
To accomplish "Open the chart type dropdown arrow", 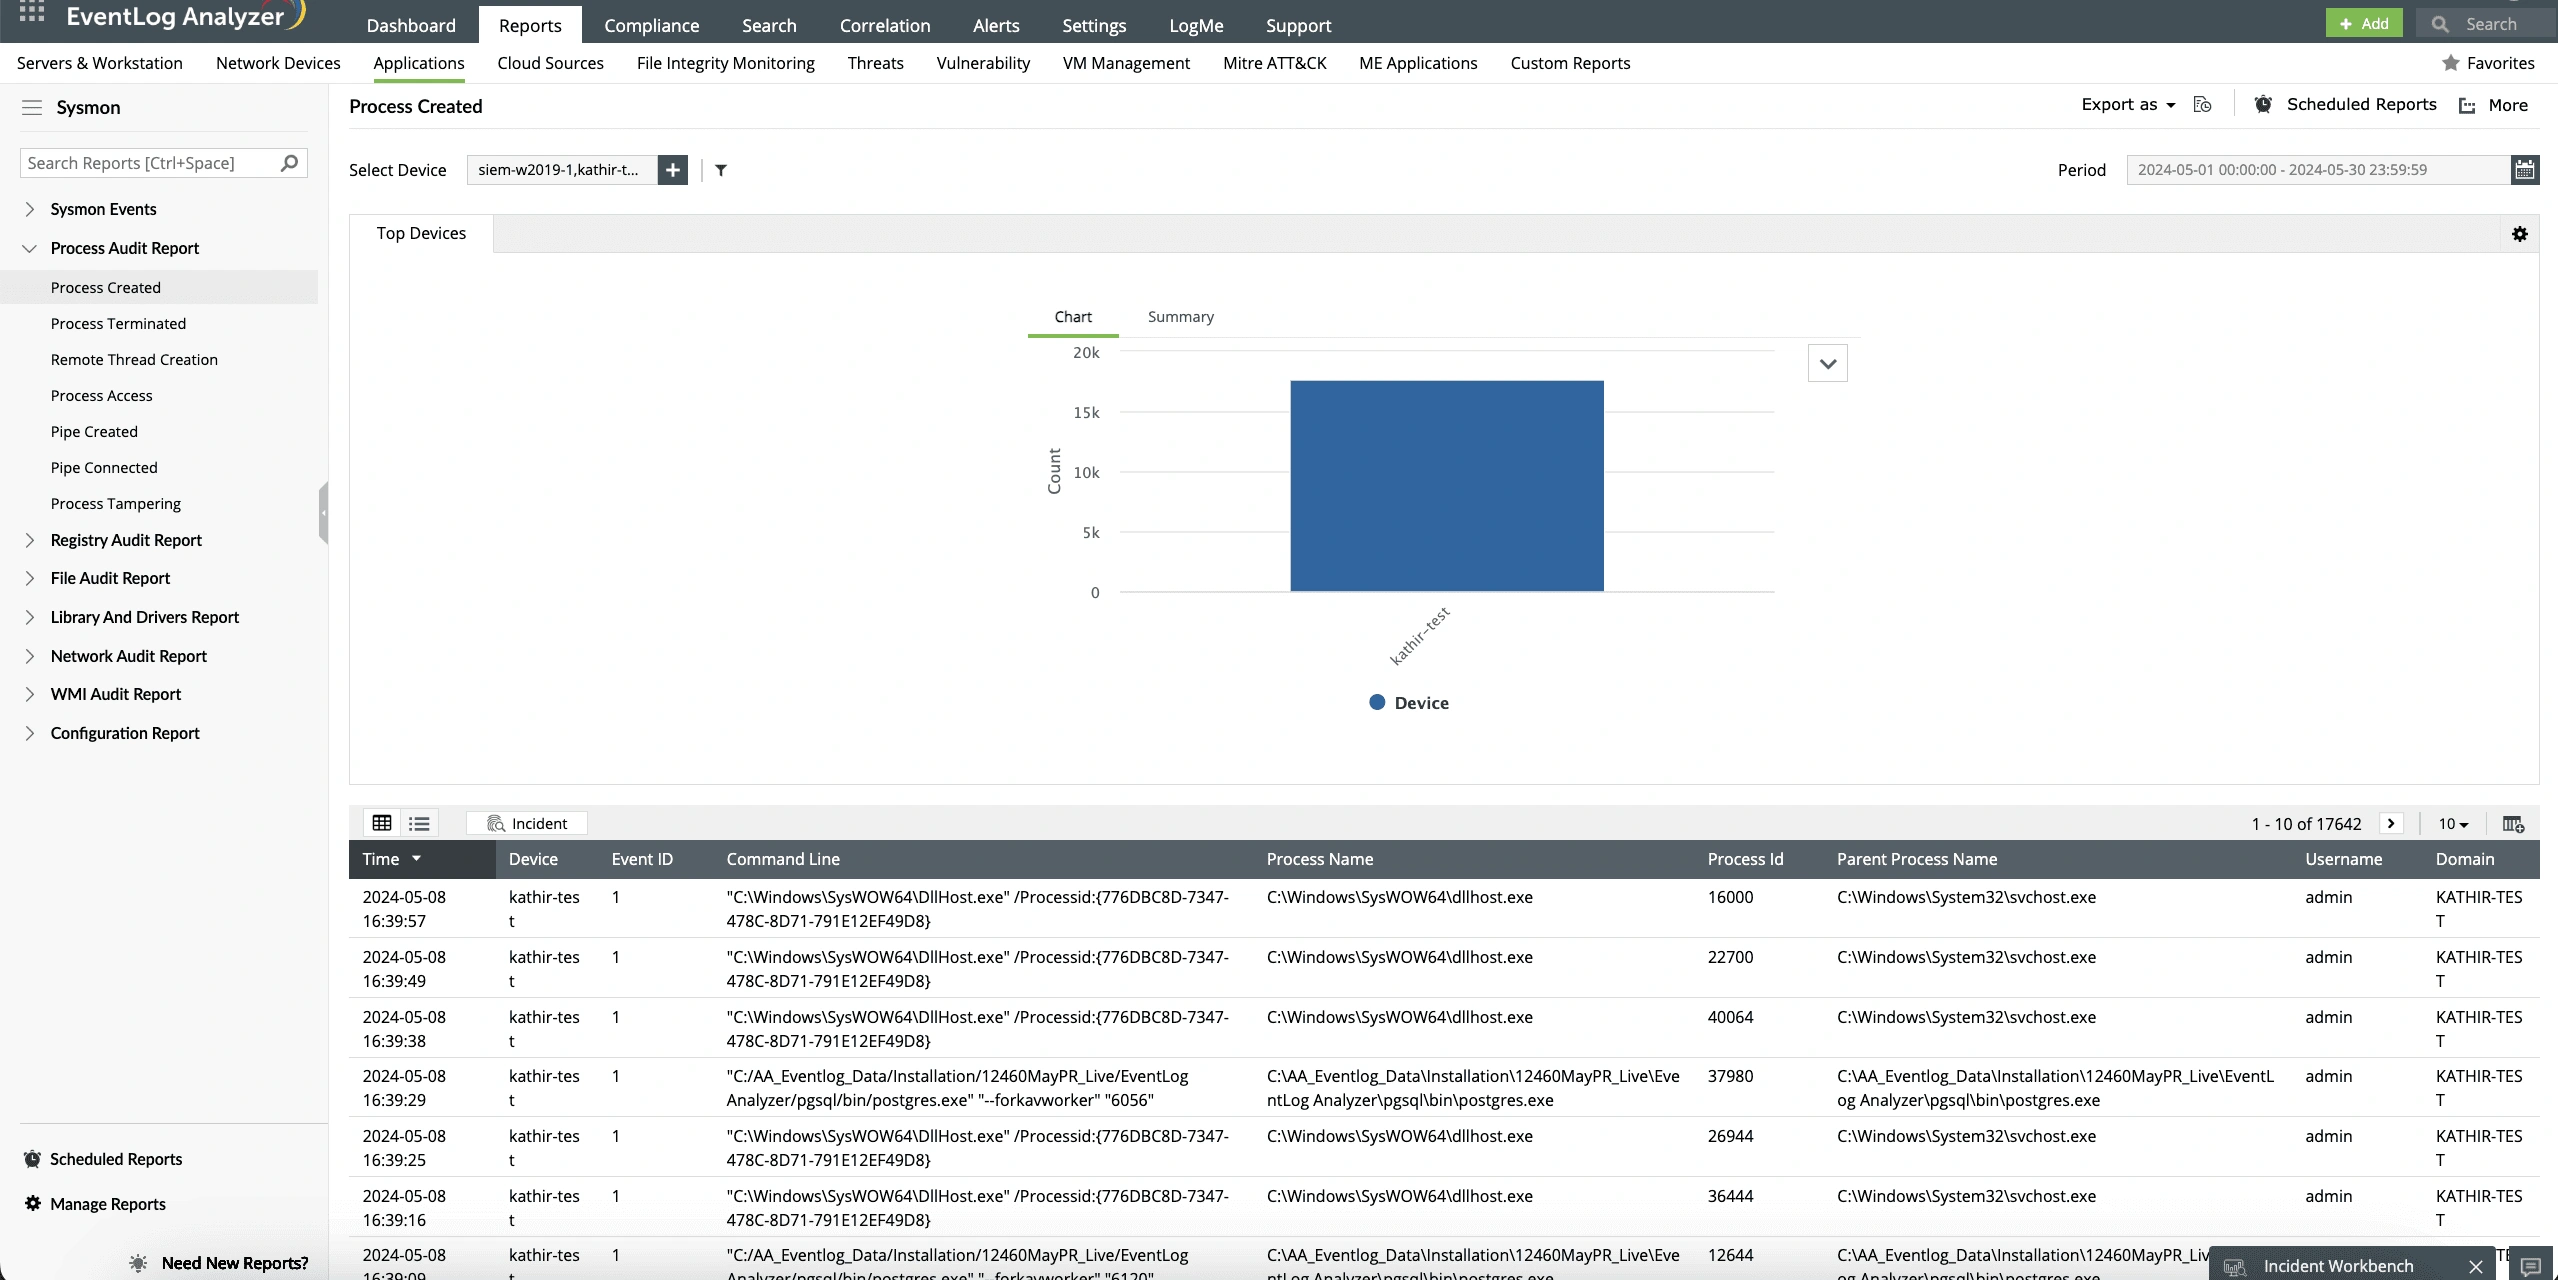I will tap(1827, 364).
